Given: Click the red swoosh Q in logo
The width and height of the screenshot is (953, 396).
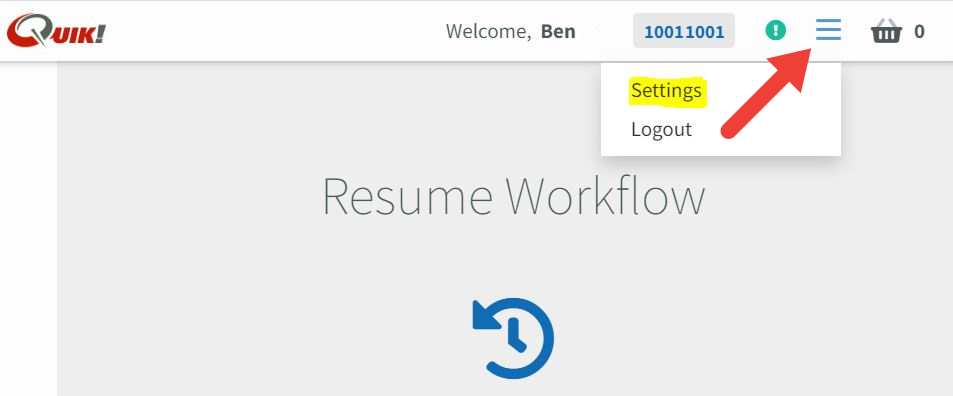Looking at the screenshot, I should (29, 30).
